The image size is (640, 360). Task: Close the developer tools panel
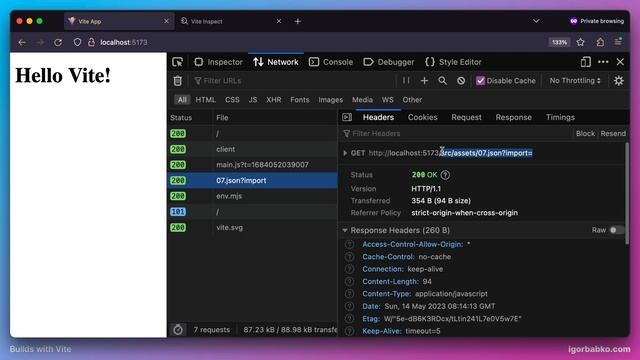[620, 62]
